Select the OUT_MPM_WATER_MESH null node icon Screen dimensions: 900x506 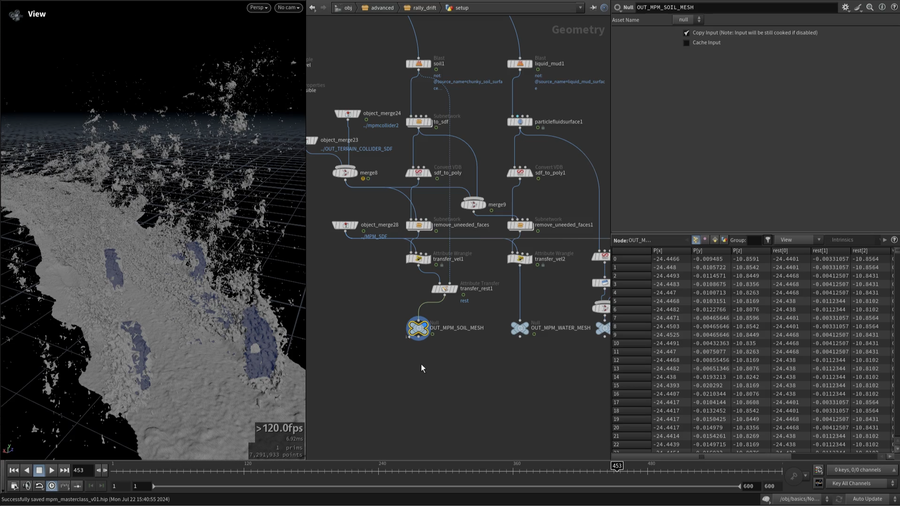pyautogui.click(x=519, y=328)
